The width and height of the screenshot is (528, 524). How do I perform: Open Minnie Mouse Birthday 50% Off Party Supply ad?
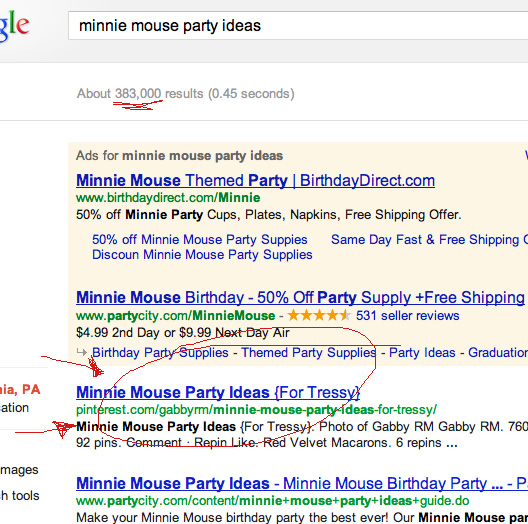[300, 297]
